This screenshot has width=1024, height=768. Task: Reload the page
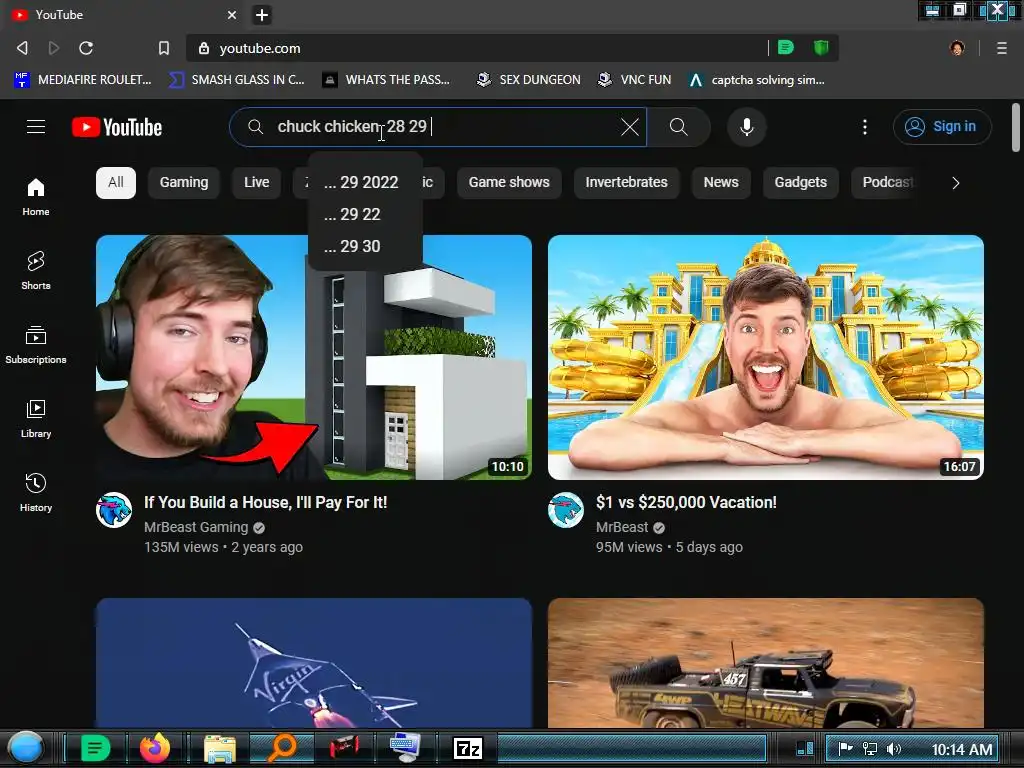point(86,48)
